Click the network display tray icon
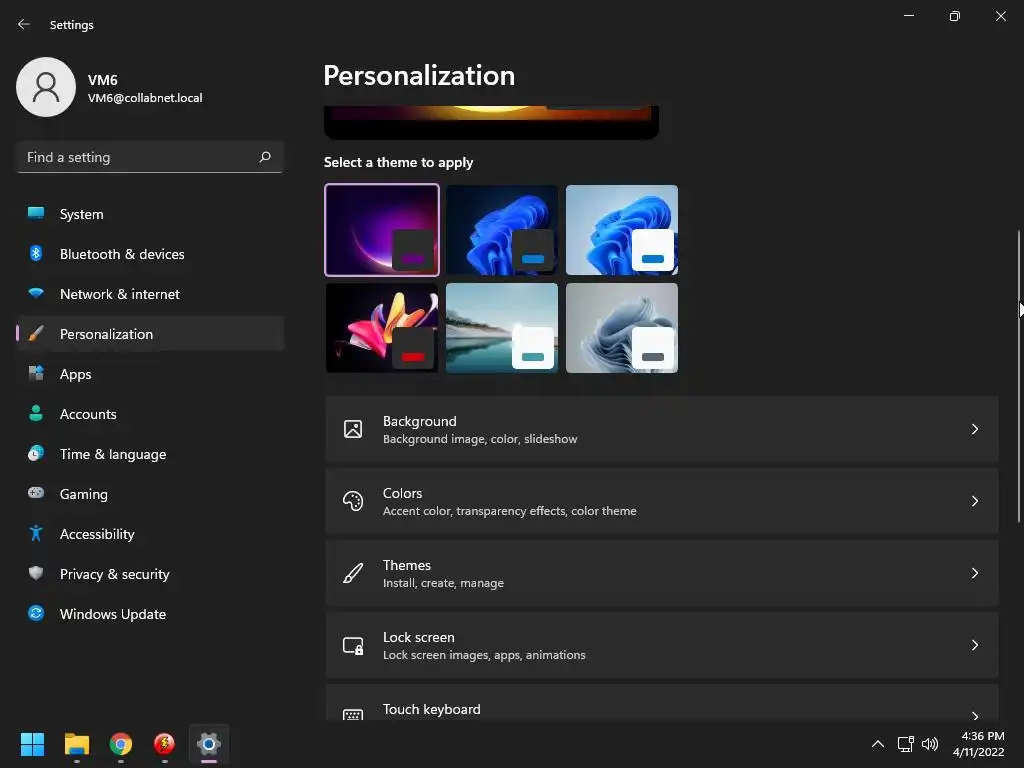 (x=905, y=744)
